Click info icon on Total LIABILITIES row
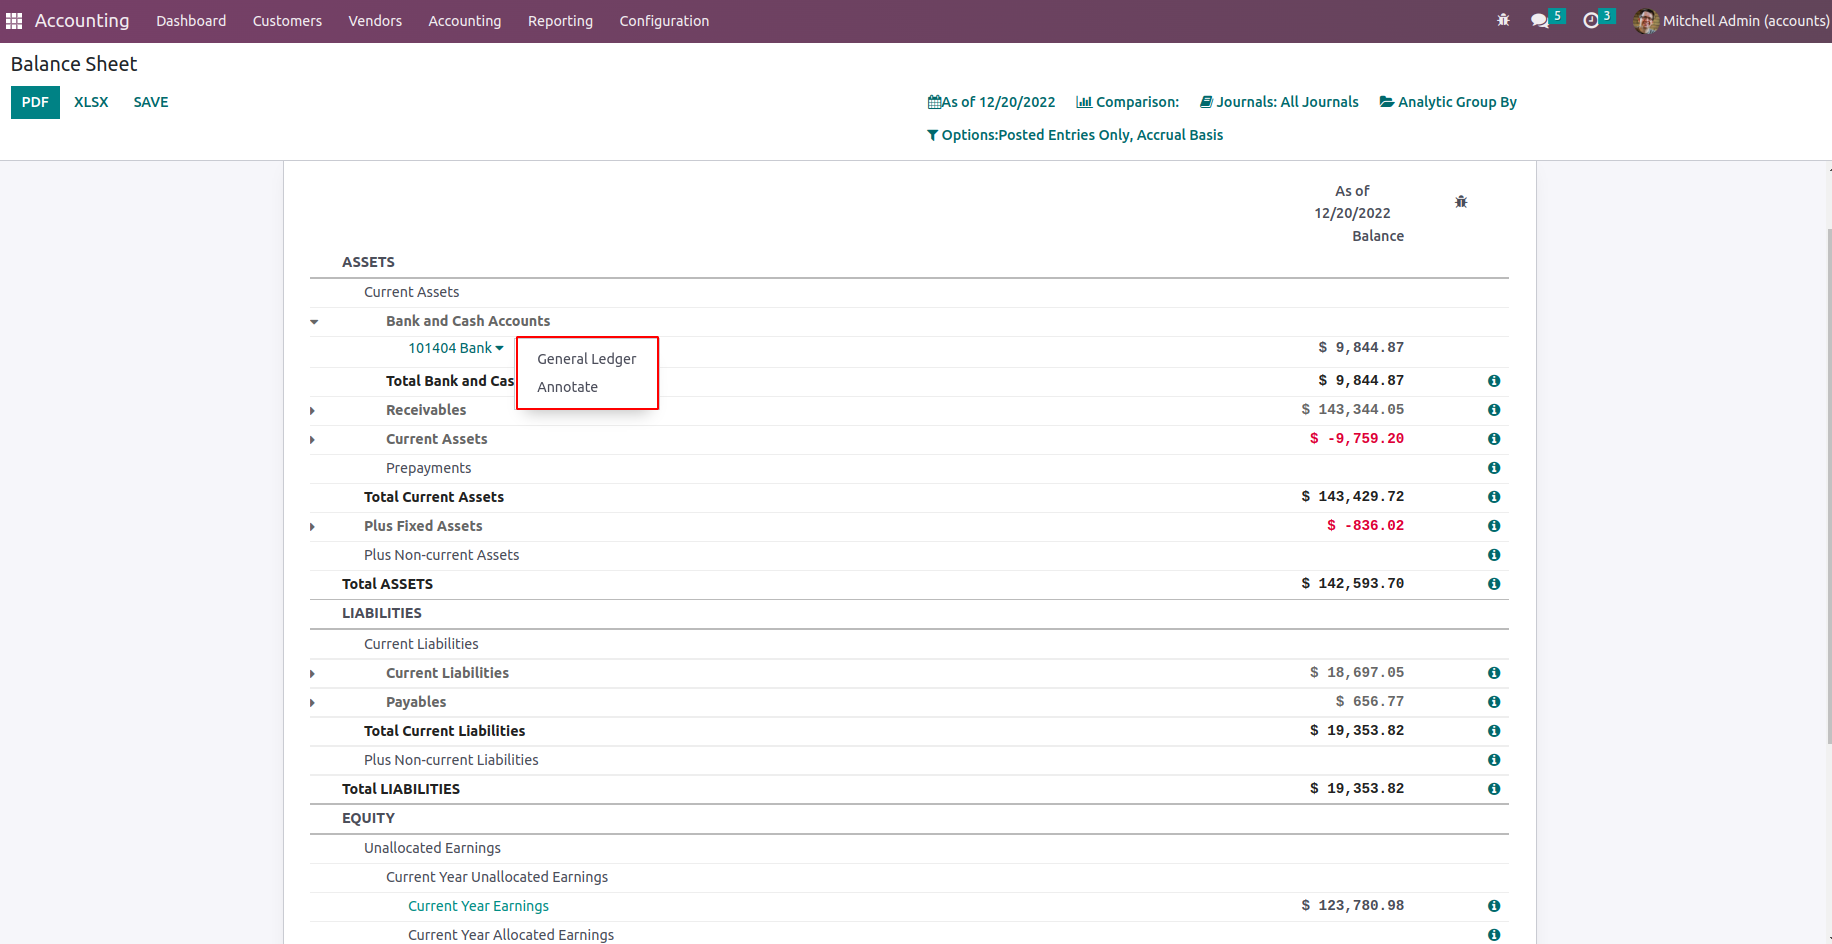The height and width of the screenshot is (944, 1832). [1494, 789]
